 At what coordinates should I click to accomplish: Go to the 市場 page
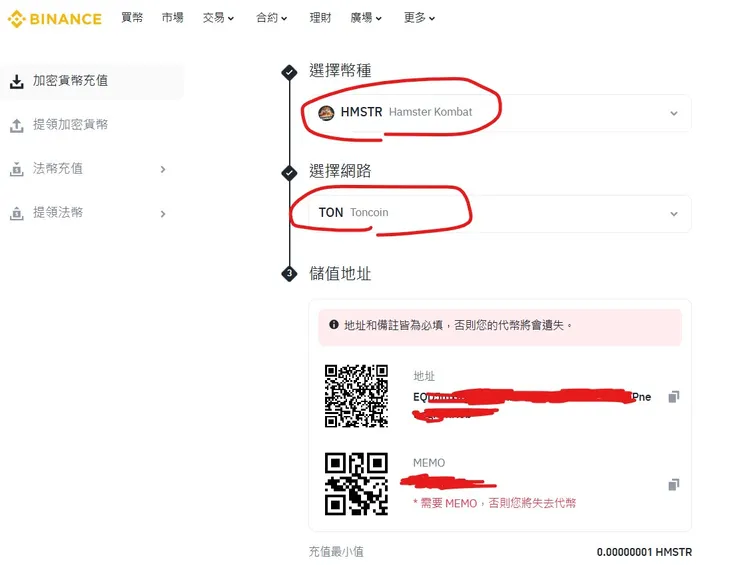point(172,18)
